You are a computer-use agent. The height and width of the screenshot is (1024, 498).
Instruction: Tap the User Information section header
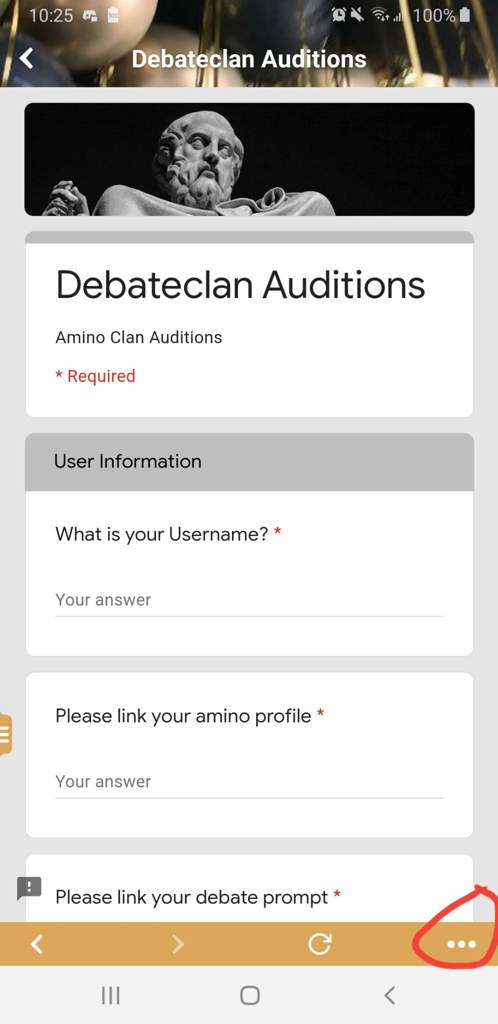249,462
